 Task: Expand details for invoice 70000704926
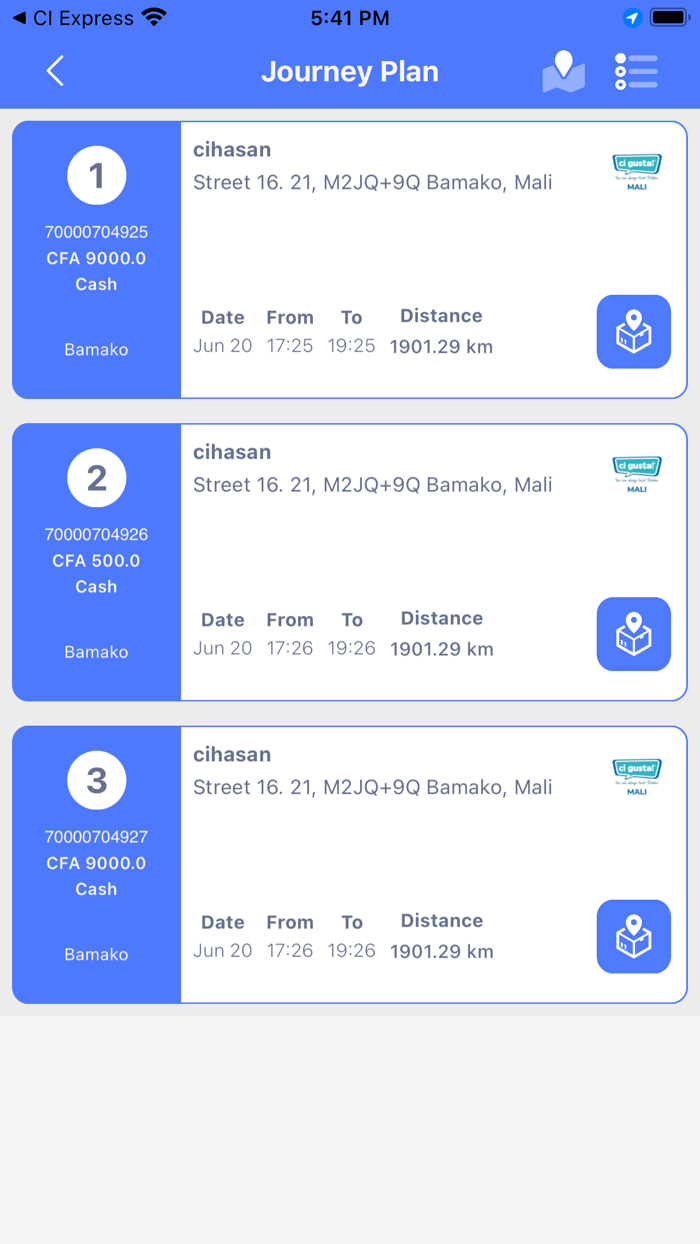point(96,534)
